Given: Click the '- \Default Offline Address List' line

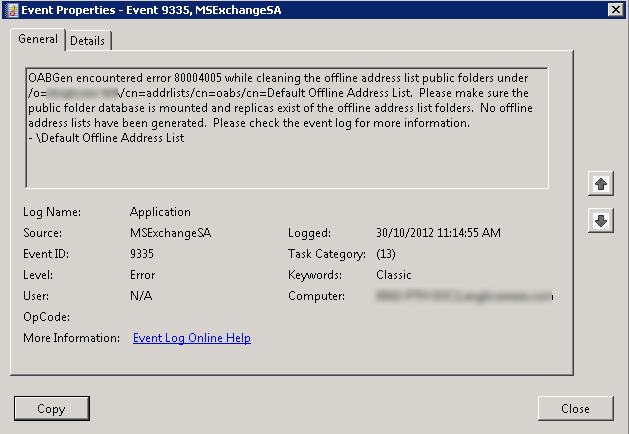Looking at the screenshot, I should (x=106, y=138).
